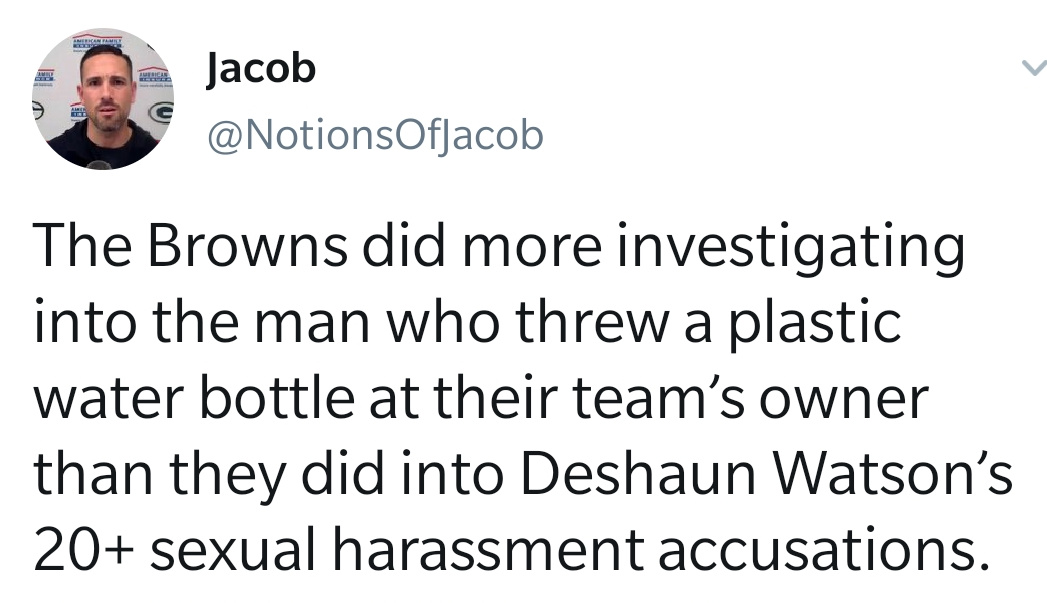Click the word "accusations." ending the tweet
This screenshot has height=603, width=1047.
click(824, 550)
